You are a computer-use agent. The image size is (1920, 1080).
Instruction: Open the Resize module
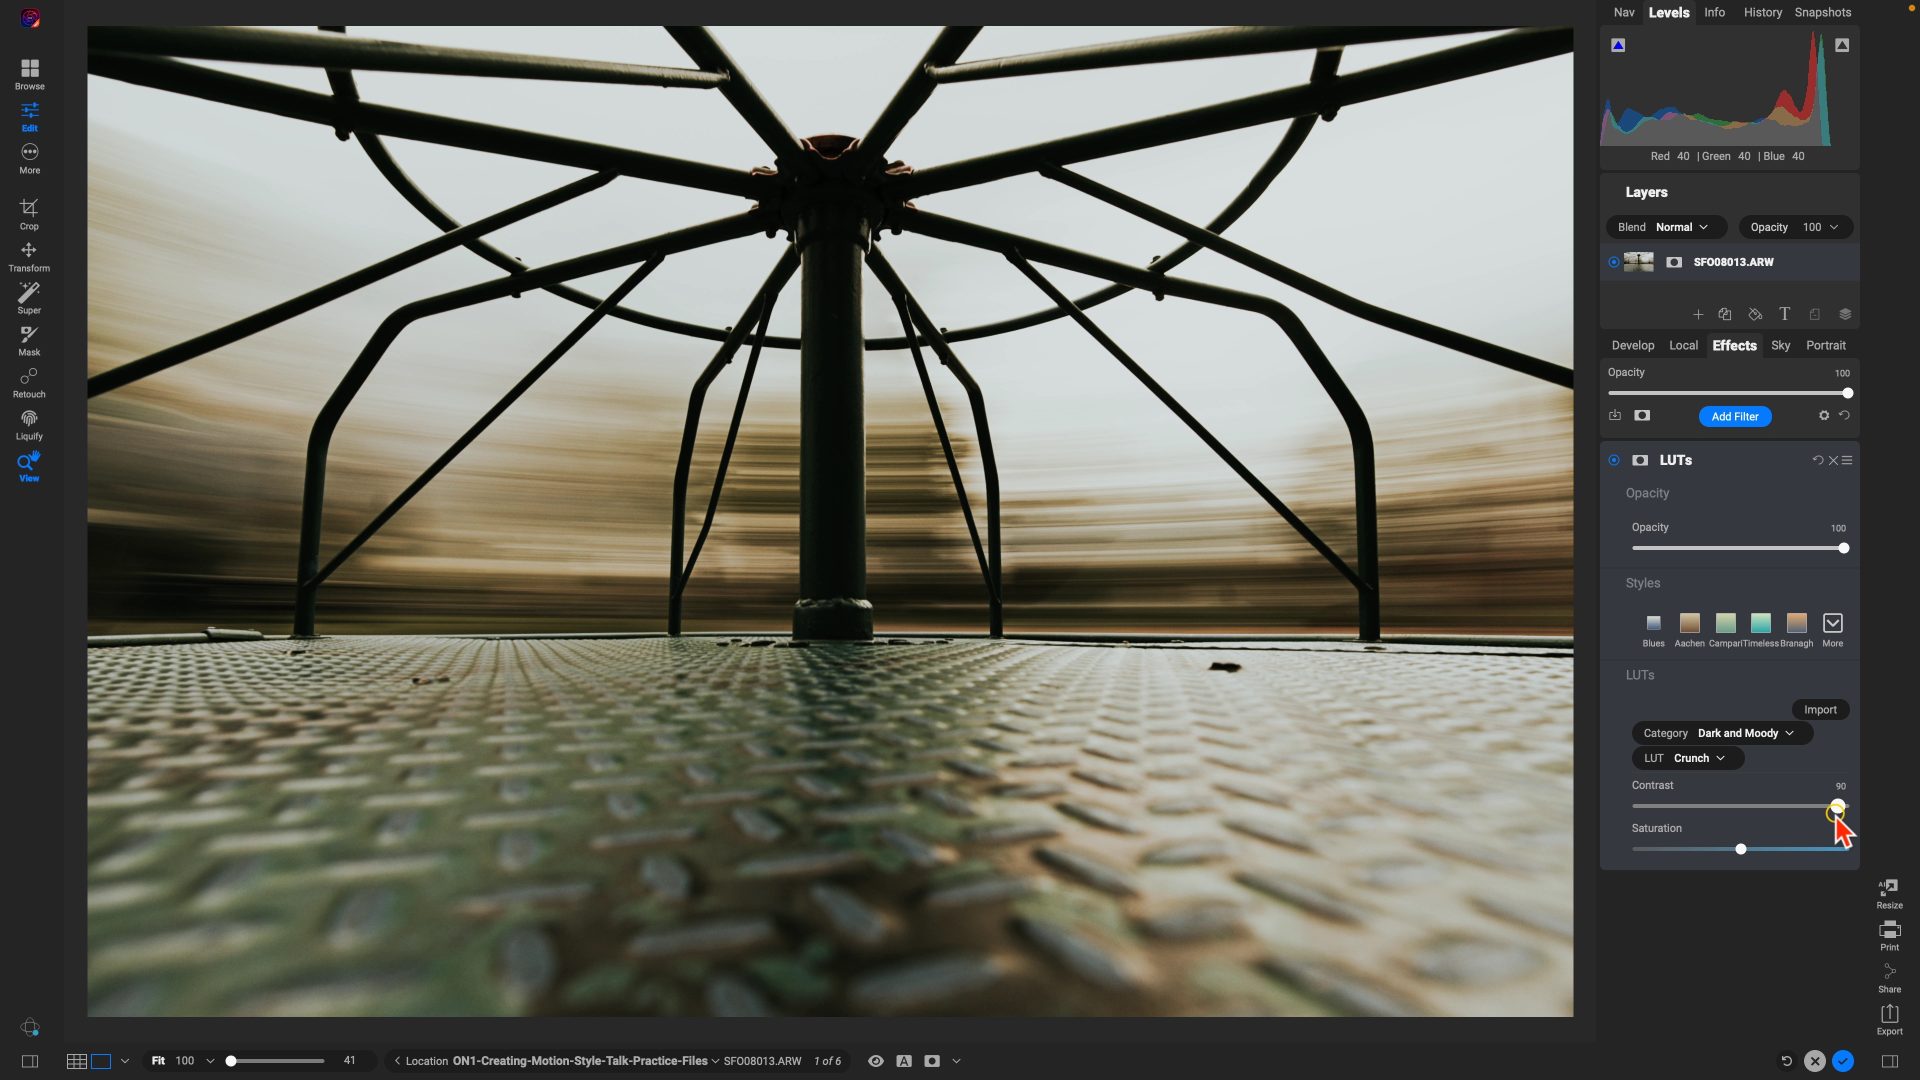pyautogui.click(x=1889, y=893)
